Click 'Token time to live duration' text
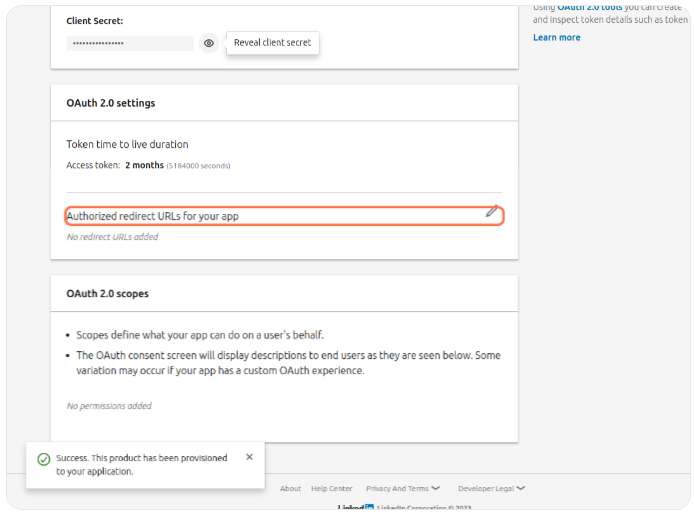Screen dimensions: 694x514 [x=127, y=144]
